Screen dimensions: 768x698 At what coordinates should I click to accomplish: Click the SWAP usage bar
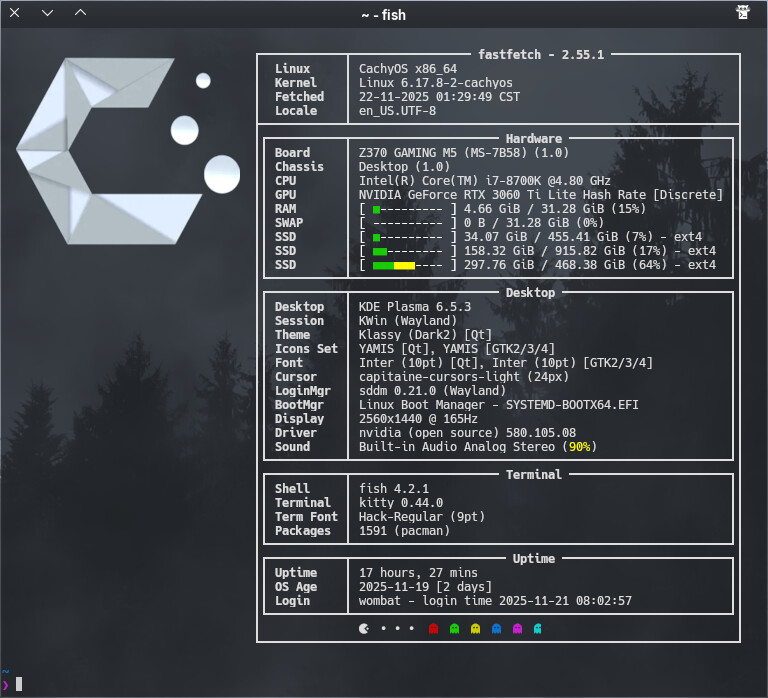coord(408,223)
